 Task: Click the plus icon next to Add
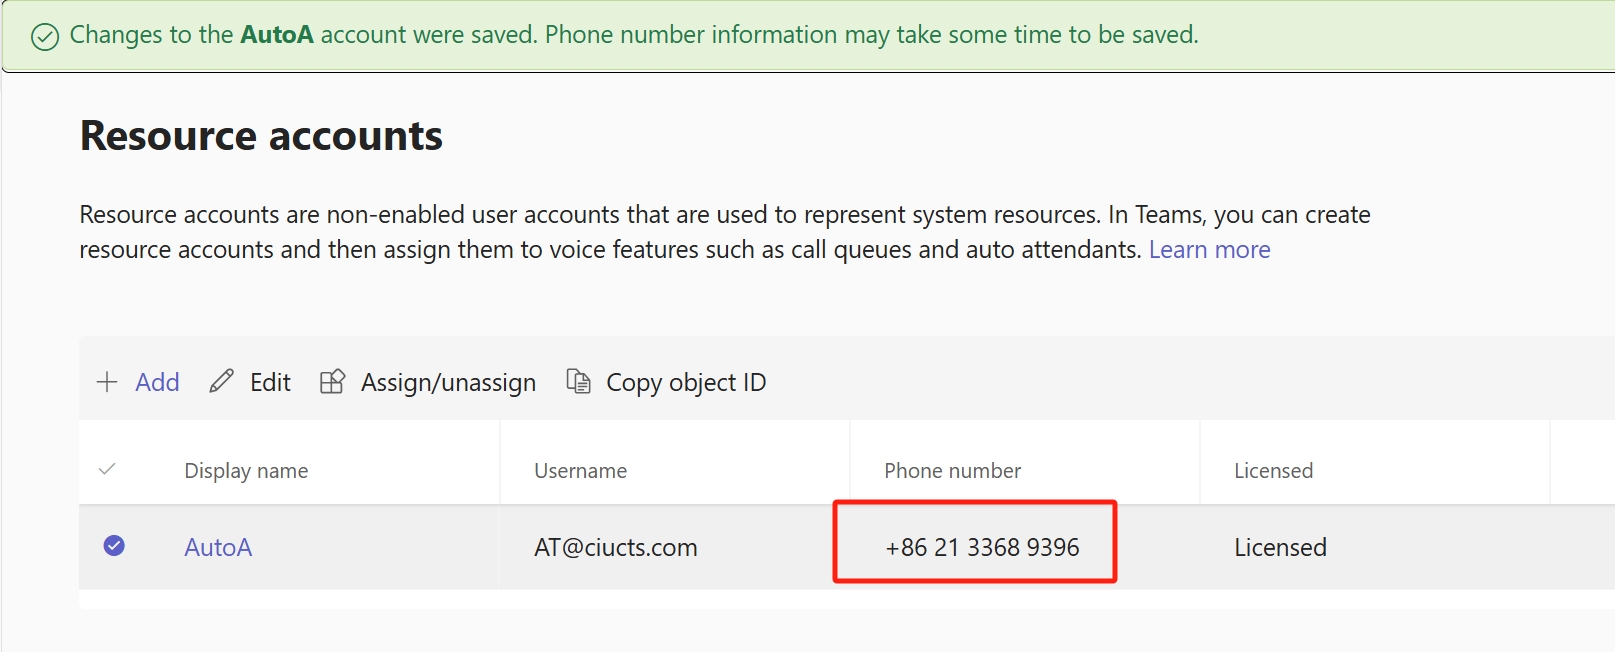107,382
